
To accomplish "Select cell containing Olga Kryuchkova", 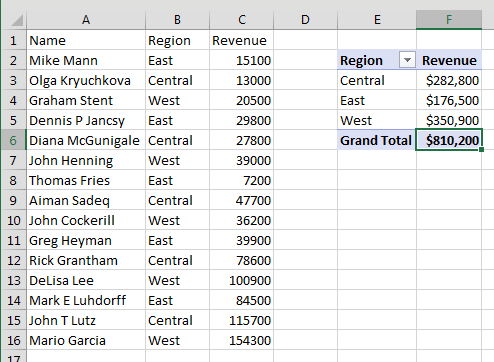I will point(86,80).
